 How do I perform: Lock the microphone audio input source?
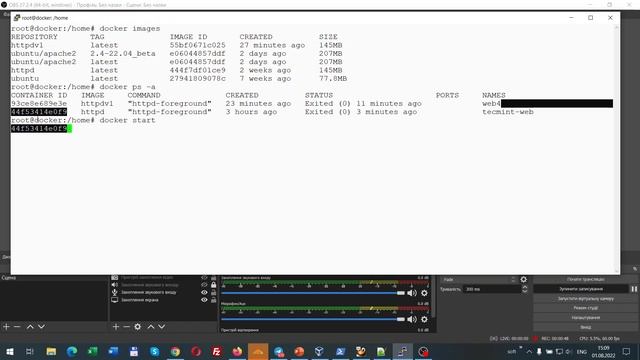(213, 292)
